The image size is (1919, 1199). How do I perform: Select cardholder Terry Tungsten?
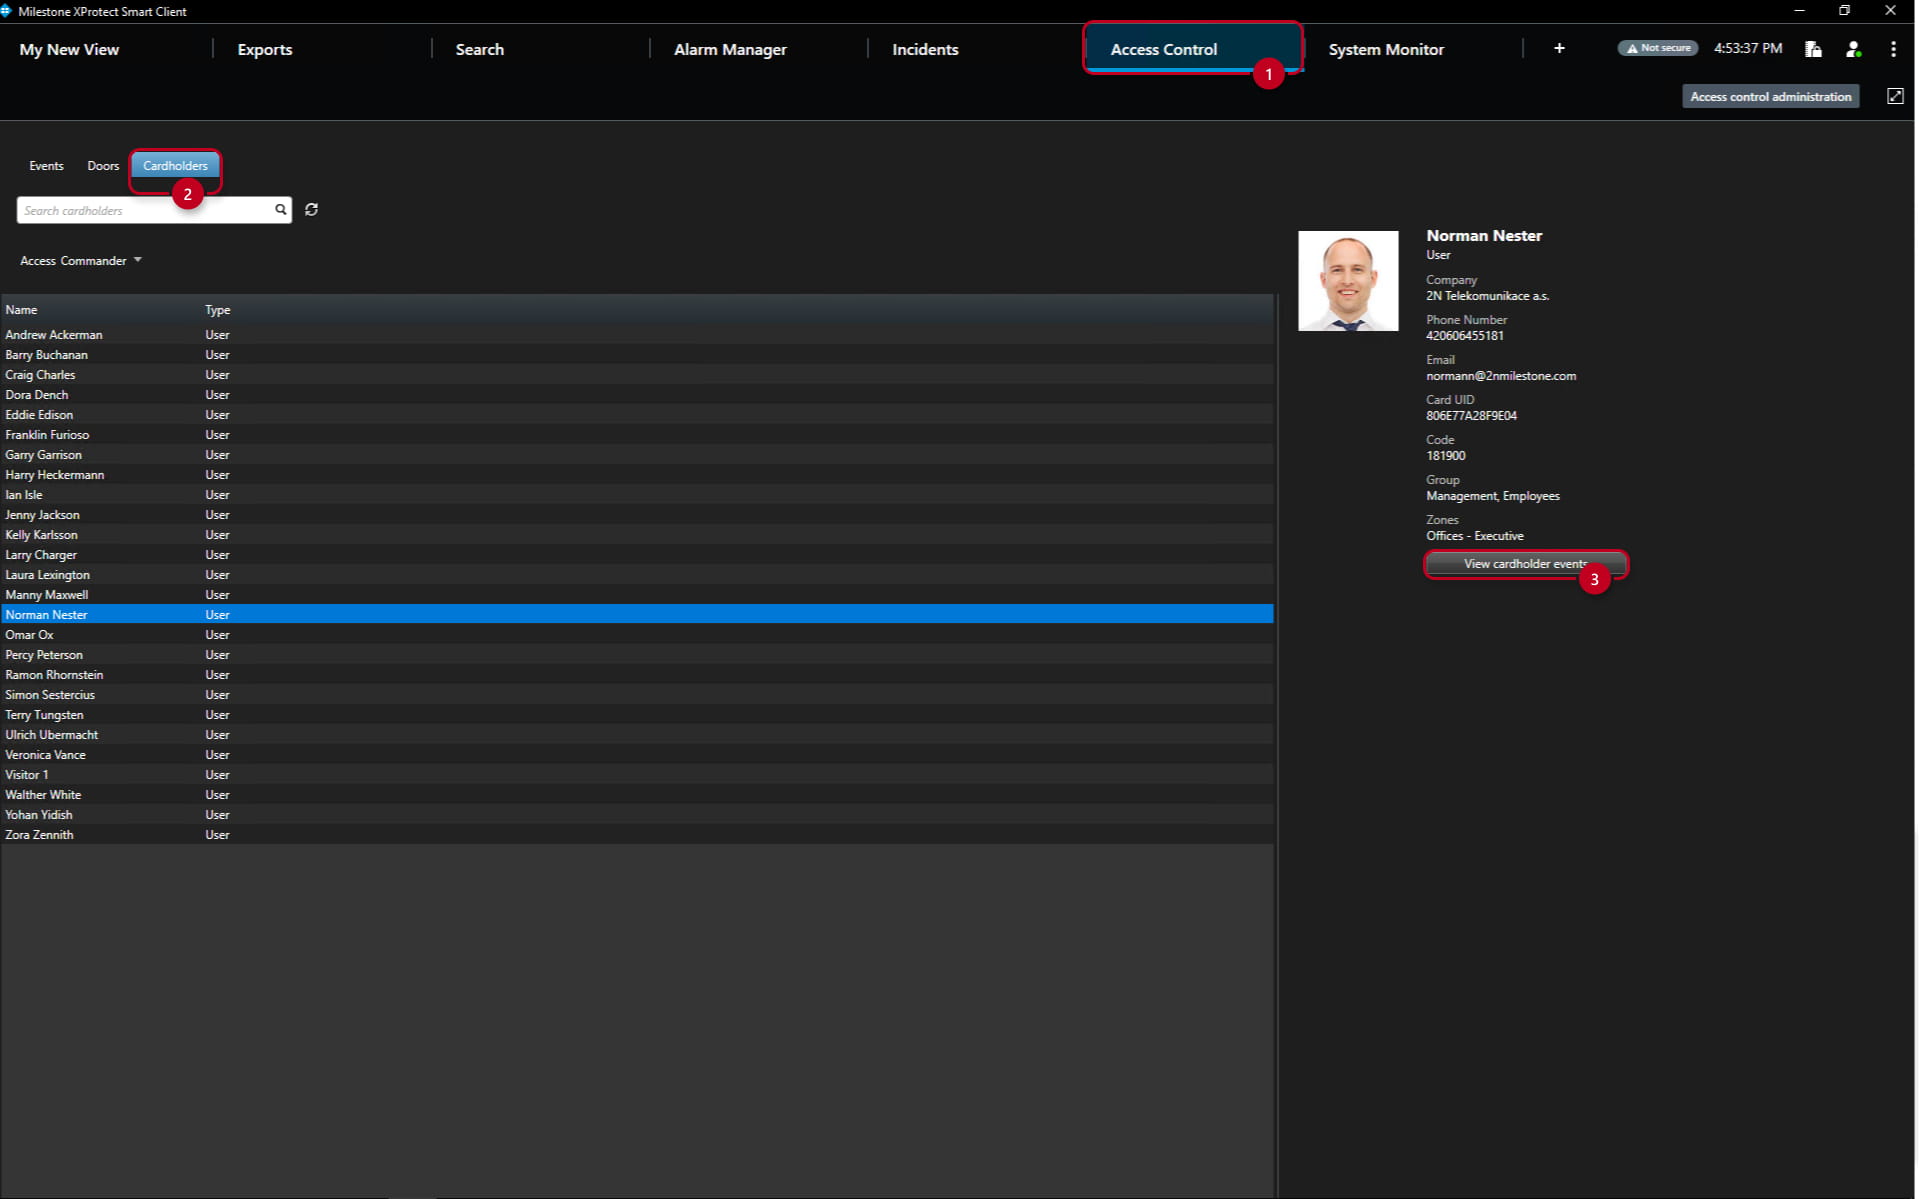tap(637, 715)
